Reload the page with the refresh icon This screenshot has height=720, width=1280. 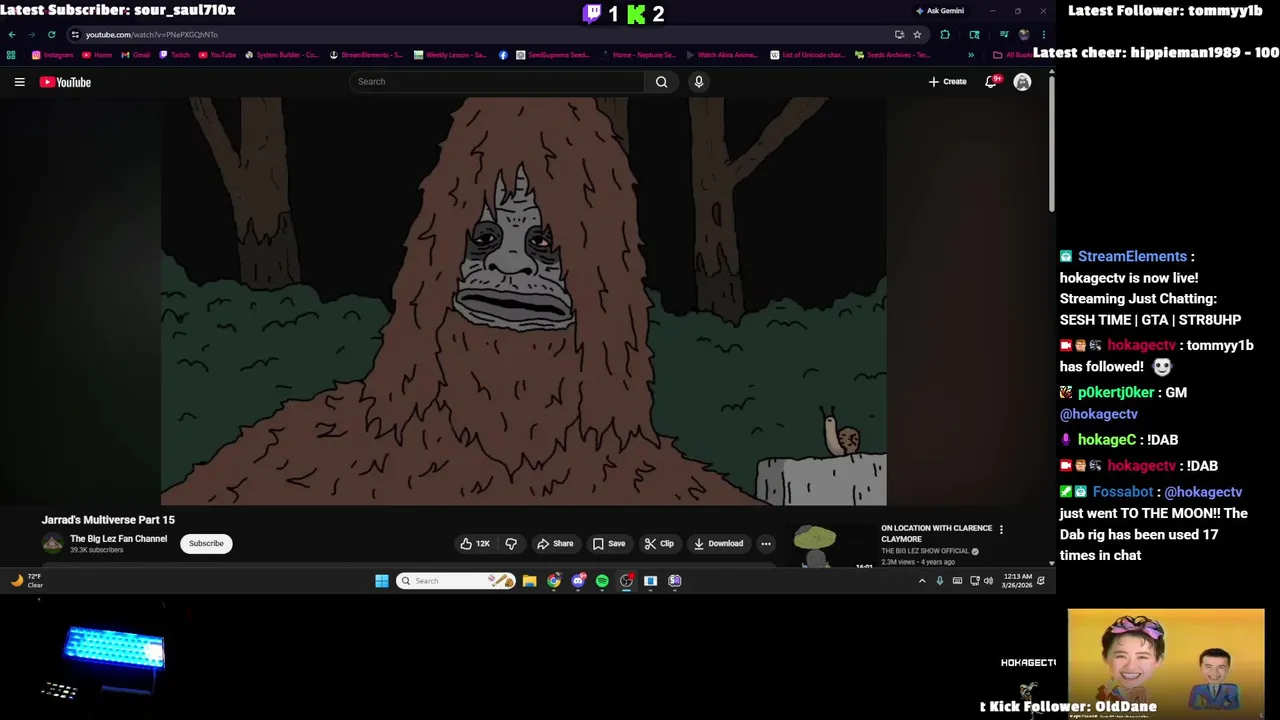click(51, 34)
